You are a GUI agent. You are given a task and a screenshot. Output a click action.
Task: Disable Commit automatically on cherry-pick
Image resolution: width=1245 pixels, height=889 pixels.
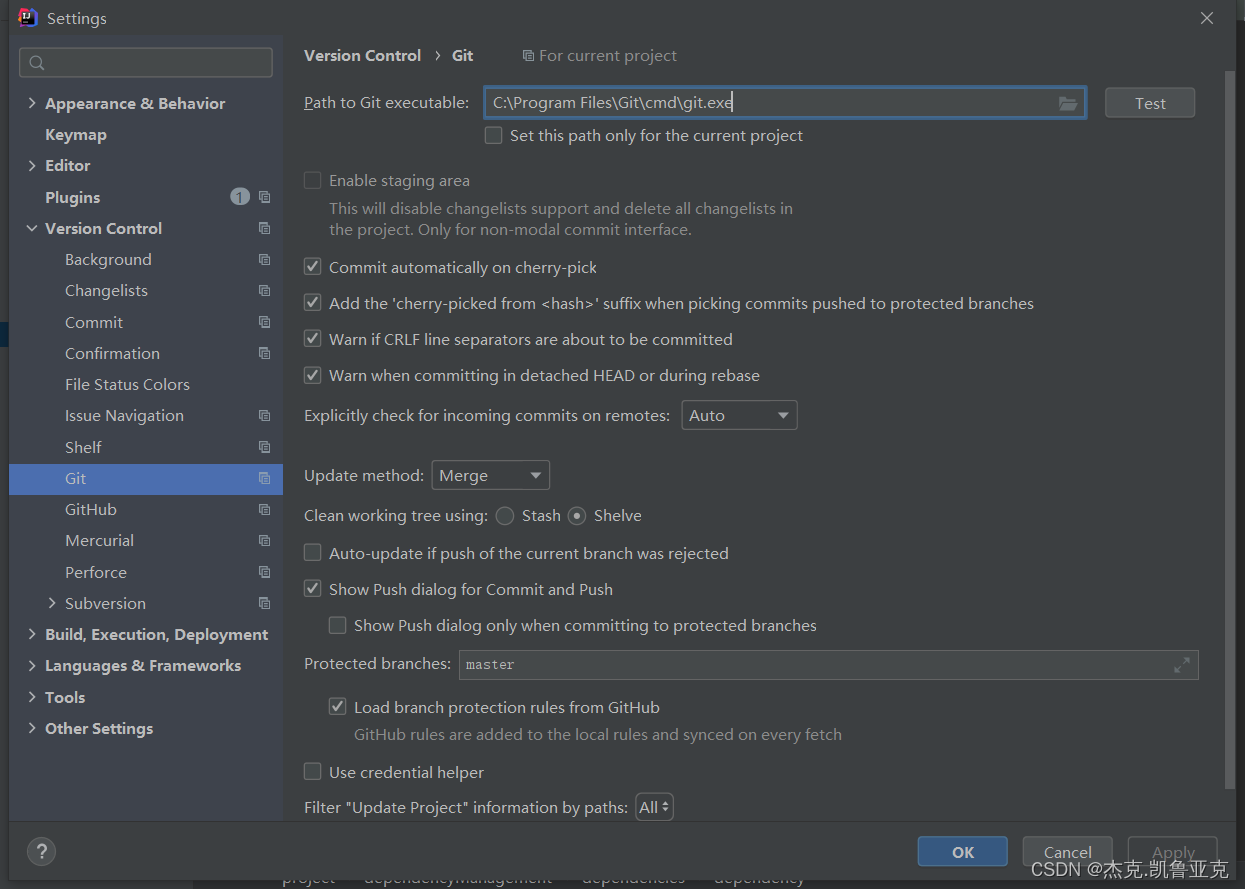click(312, 267)
